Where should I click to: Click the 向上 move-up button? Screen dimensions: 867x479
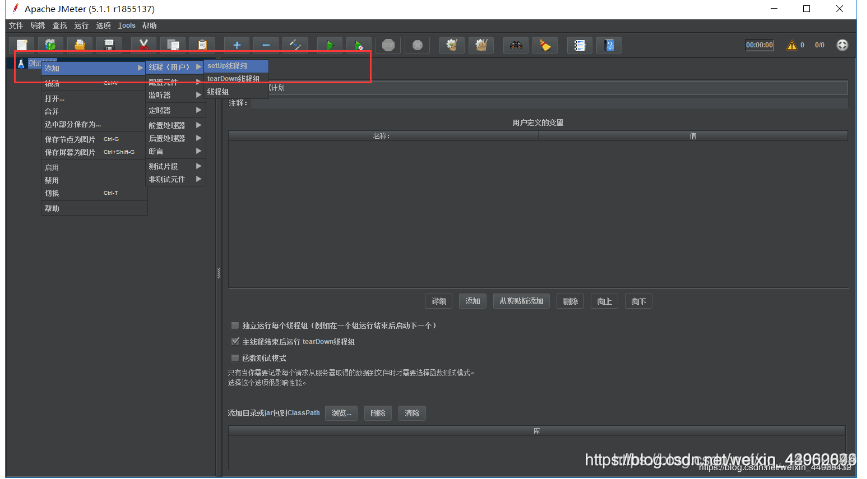point(604,301)
